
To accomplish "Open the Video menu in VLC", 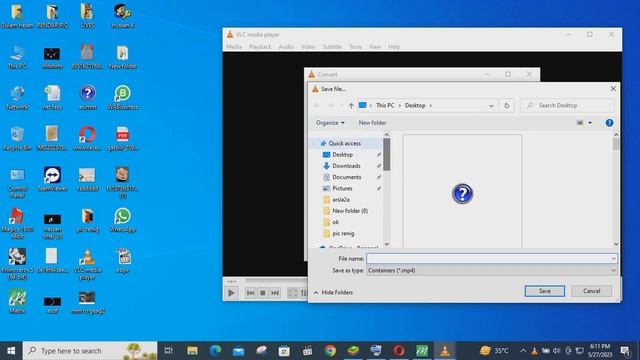I will click(308, 47).
